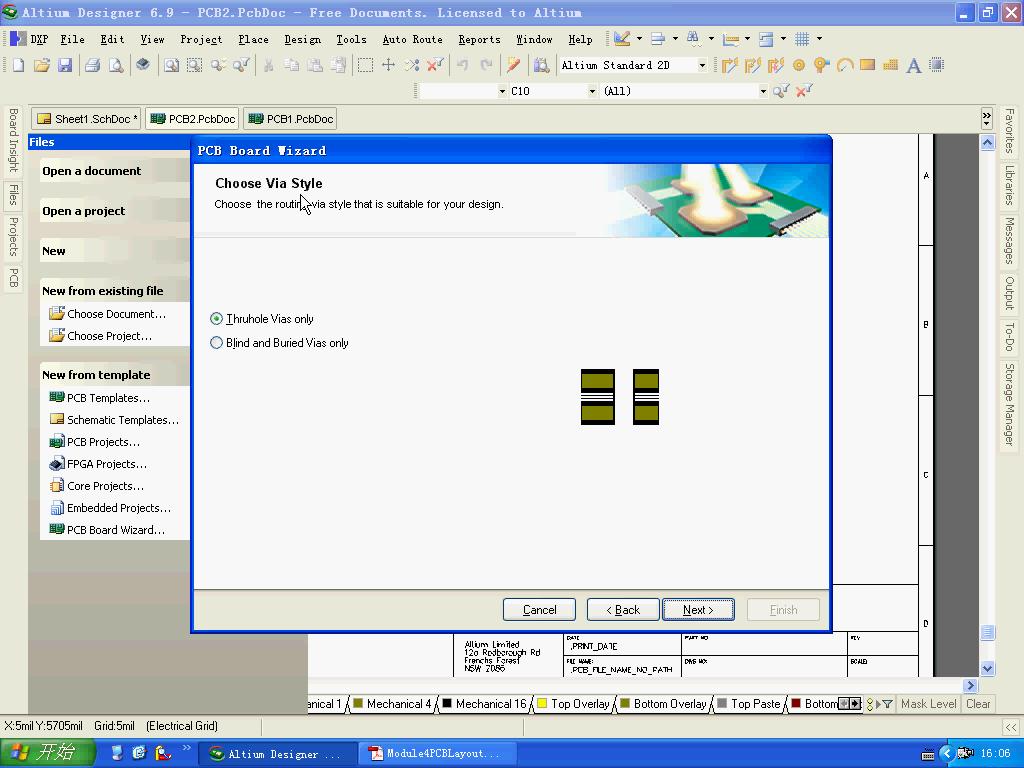Expand the Alignment tools dropdown arrow
Image resolution: width=1024 pixels, height=768 pixels.
coord(675,39)
